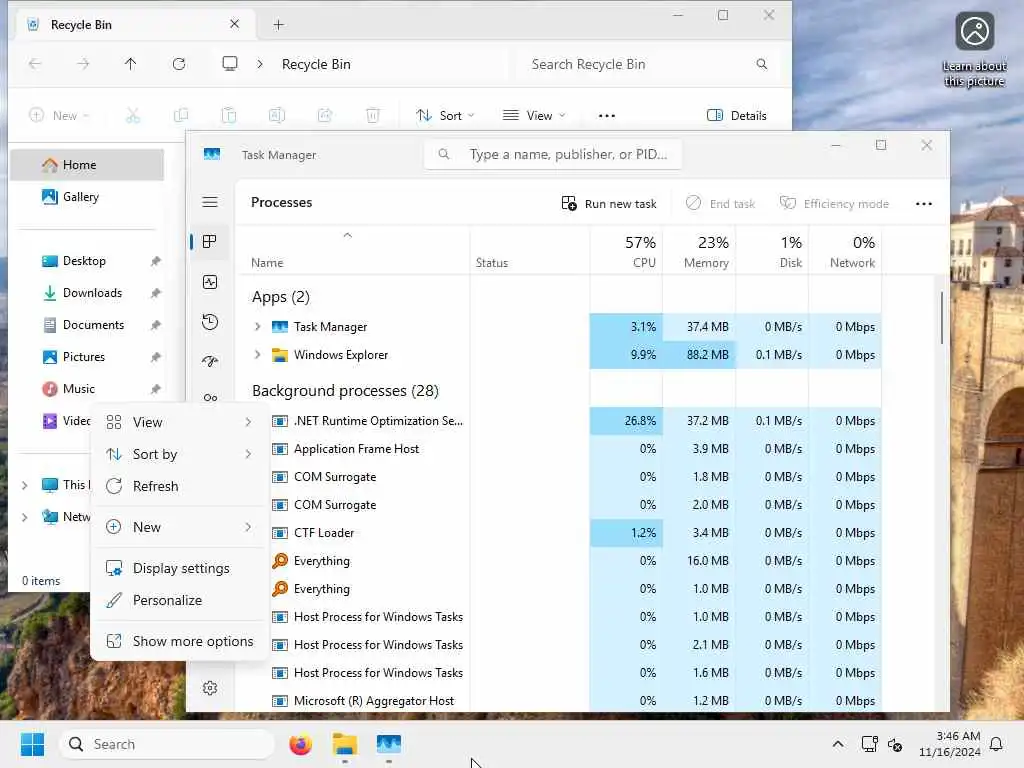This screenshot has width=1024, height=768.
Task: Open New submenu in context menu
Action: pyautogui.click(x=180, y=527)
